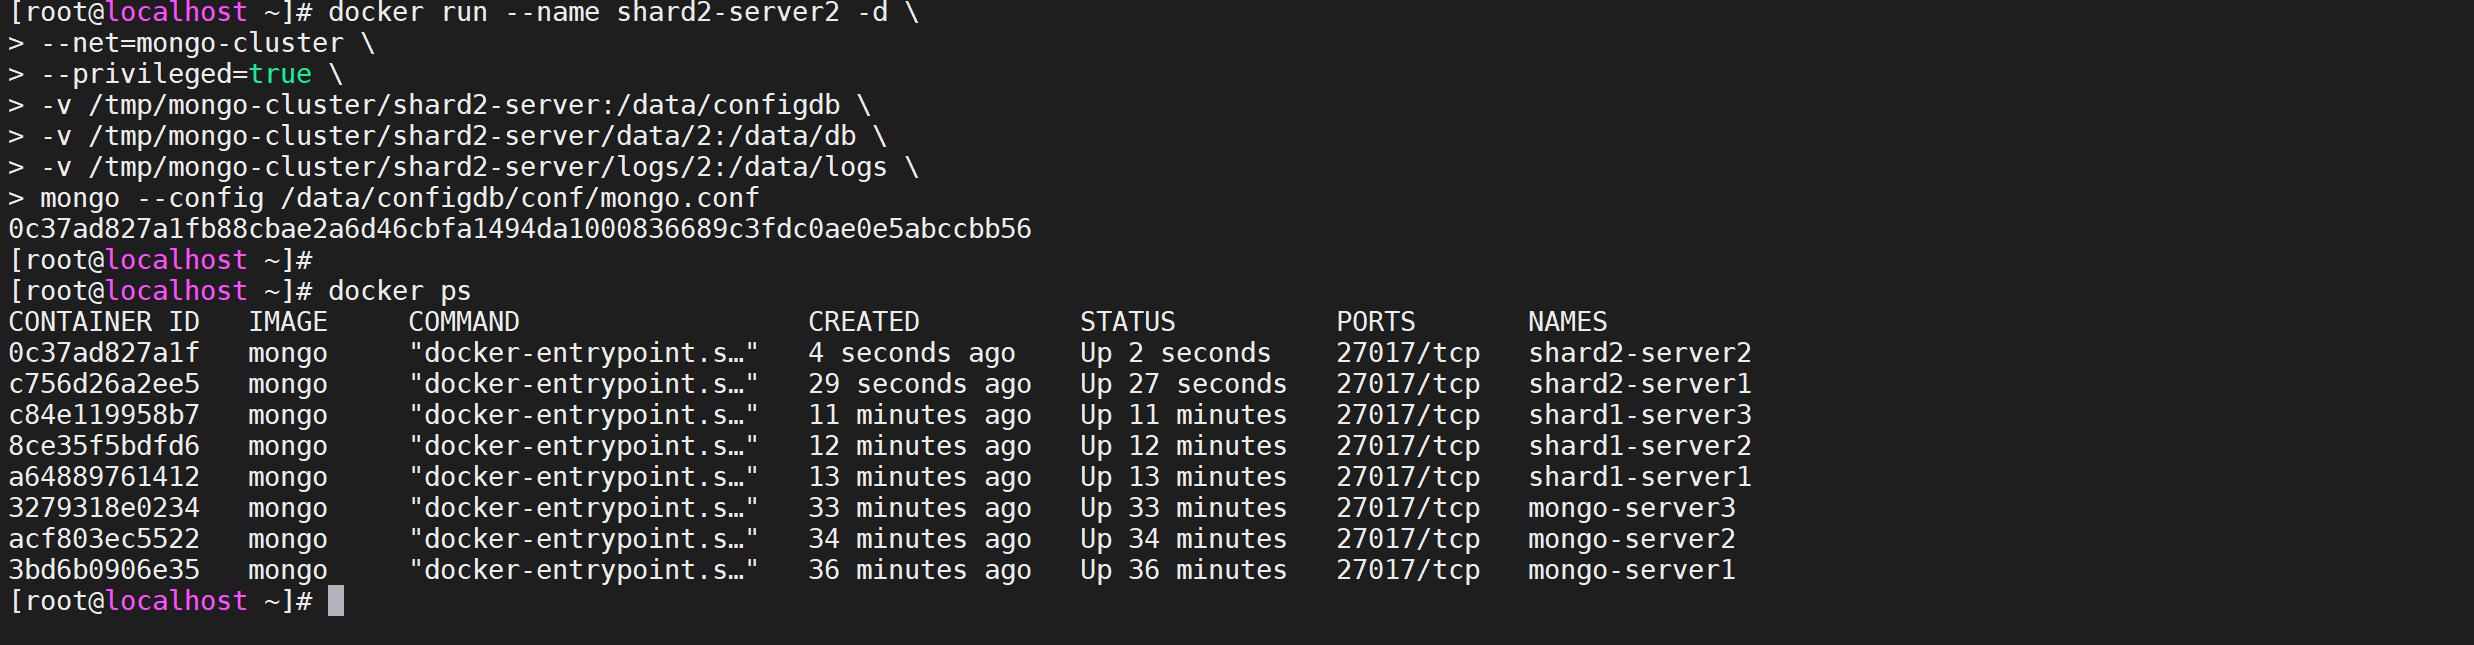Click the PORTS column header
This screenshot has height=645, width=2474.
pos(1375,322)
